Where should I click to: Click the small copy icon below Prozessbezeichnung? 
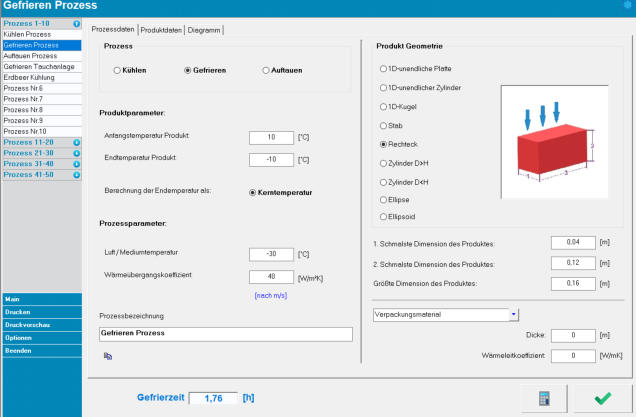(107, 354)
